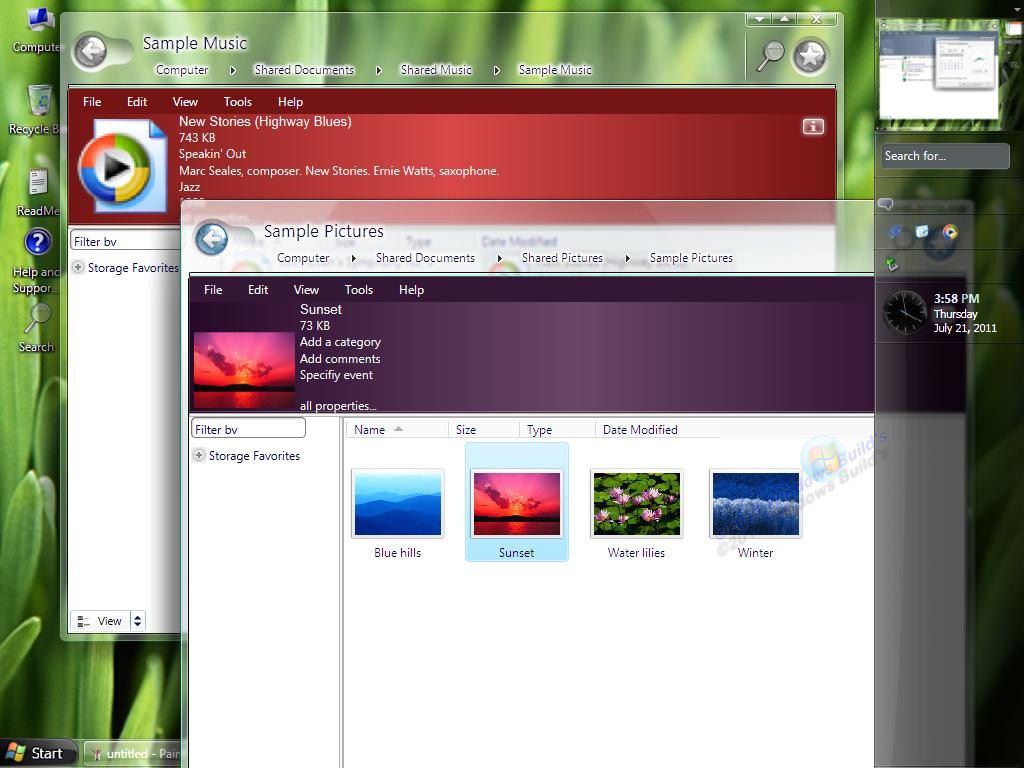Expand arrow after Computer in Sample Music breadcrumb

(x=232, y=70)
